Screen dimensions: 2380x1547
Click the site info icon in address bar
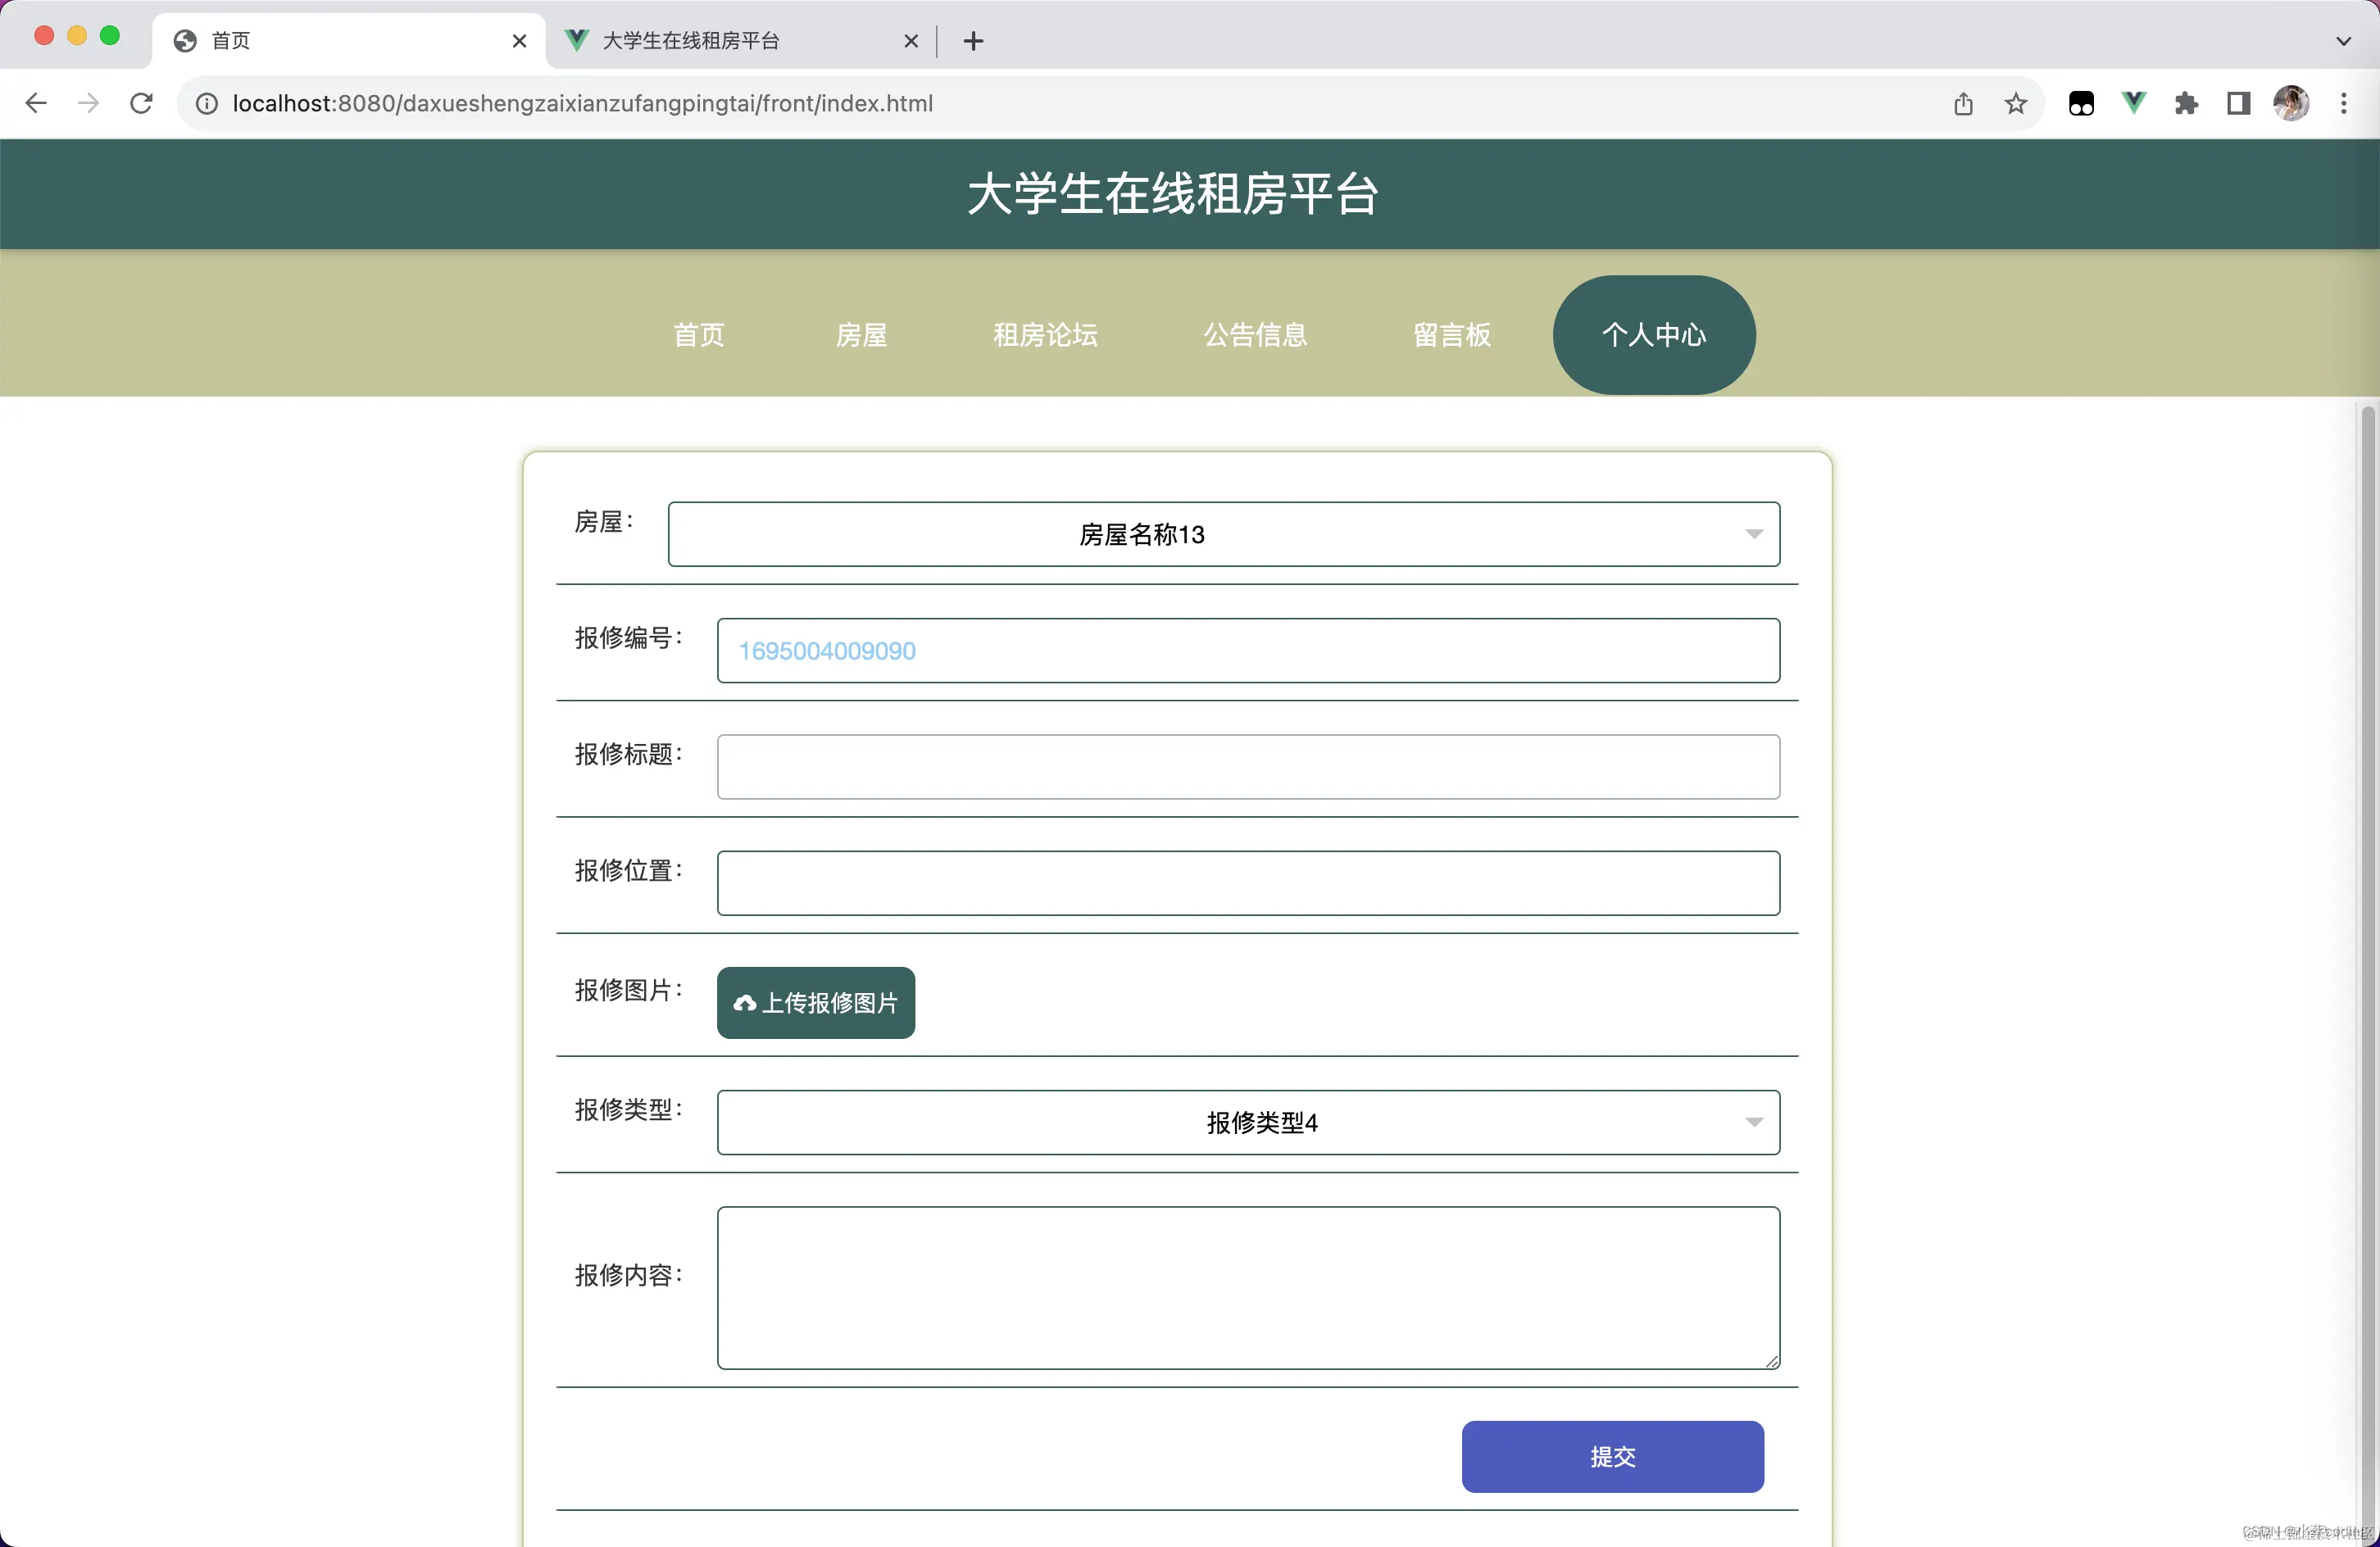tap(206, 103)
